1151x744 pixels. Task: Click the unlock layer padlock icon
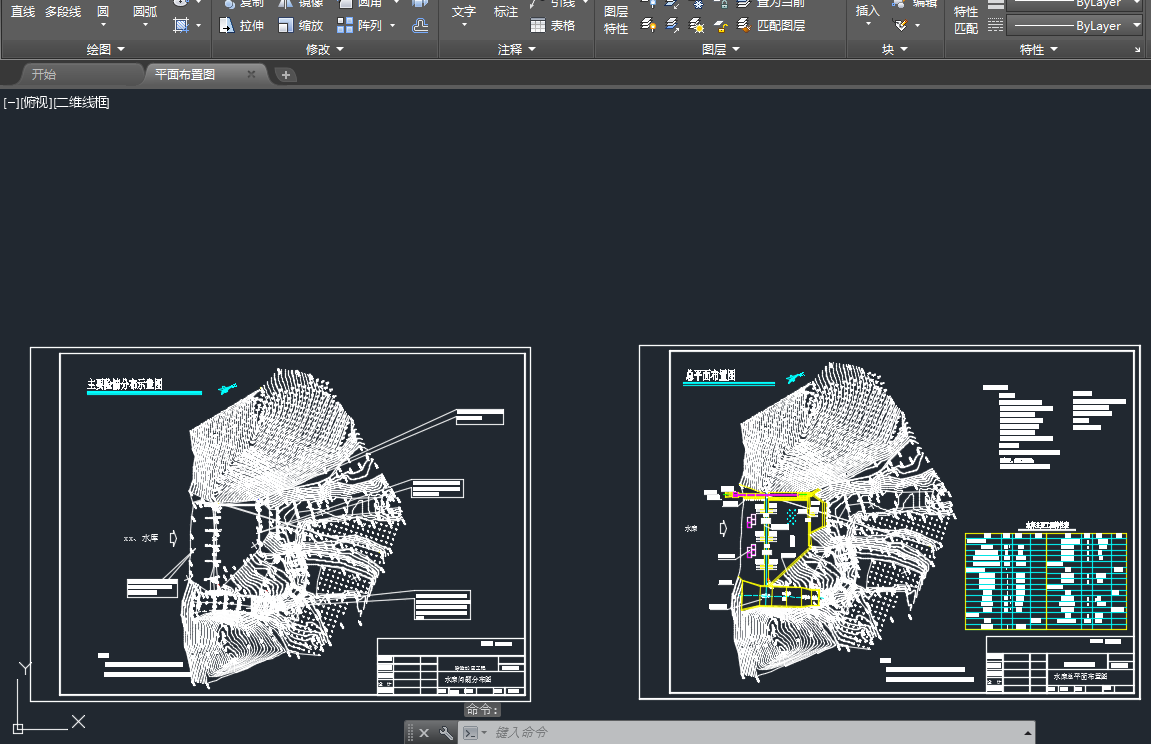pyautogui.click(x=720, y=26)
